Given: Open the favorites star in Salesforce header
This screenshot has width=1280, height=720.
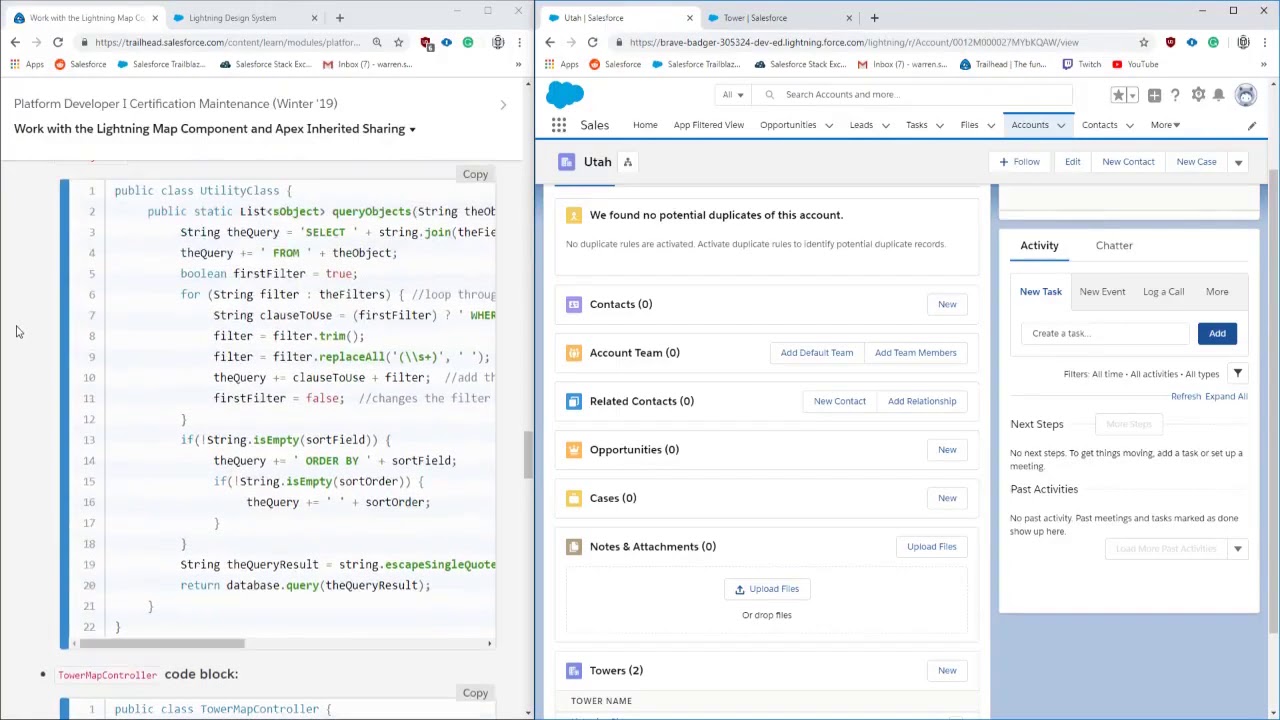Looking at the screenshot, I should 1119,95.
